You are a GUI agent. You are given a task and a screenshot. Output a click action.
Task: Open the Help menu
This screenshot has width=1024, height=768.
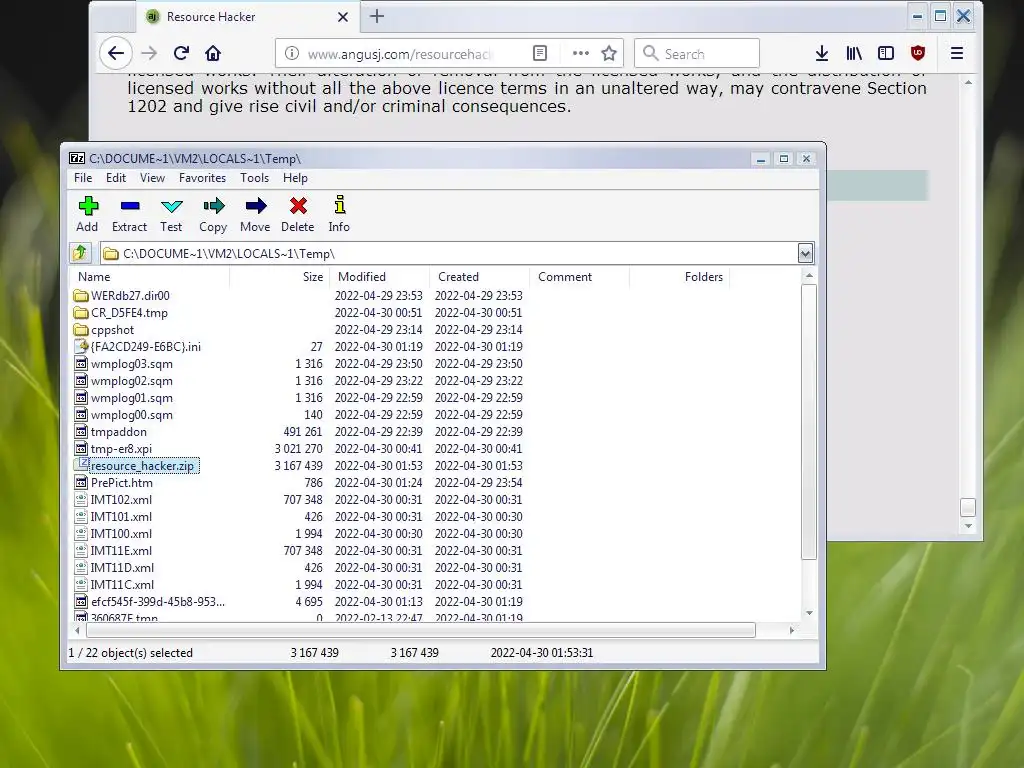295,178
